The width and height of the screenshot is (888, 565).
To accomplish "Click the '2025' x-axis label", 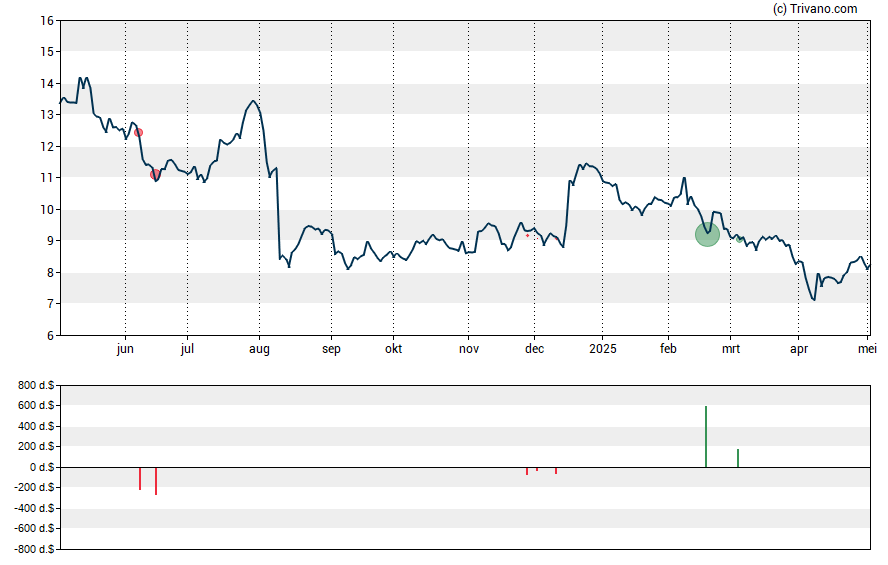I will point(603,349).
